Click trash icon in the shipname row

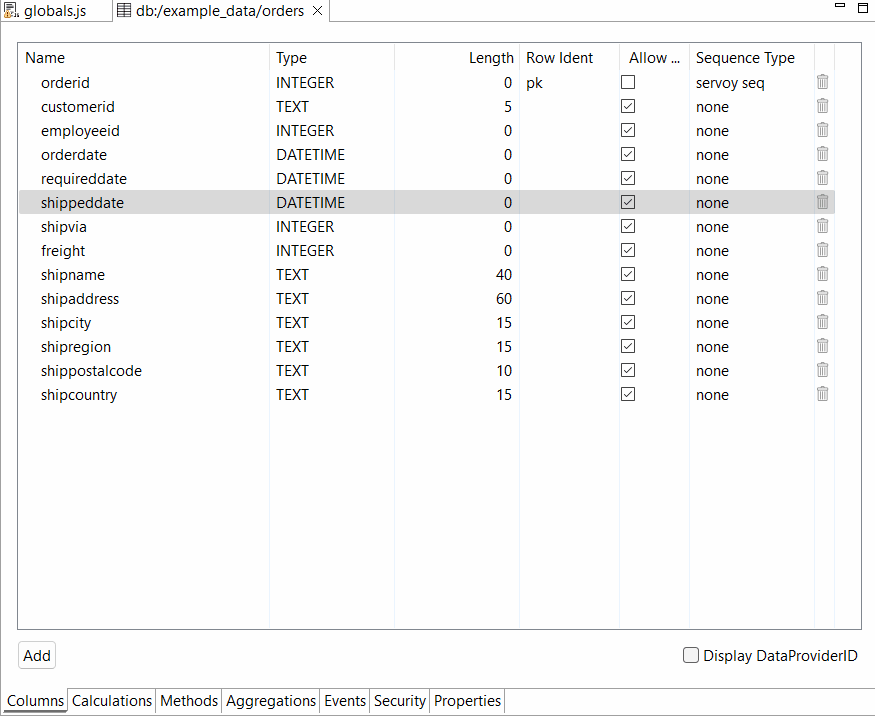(822, 274)
